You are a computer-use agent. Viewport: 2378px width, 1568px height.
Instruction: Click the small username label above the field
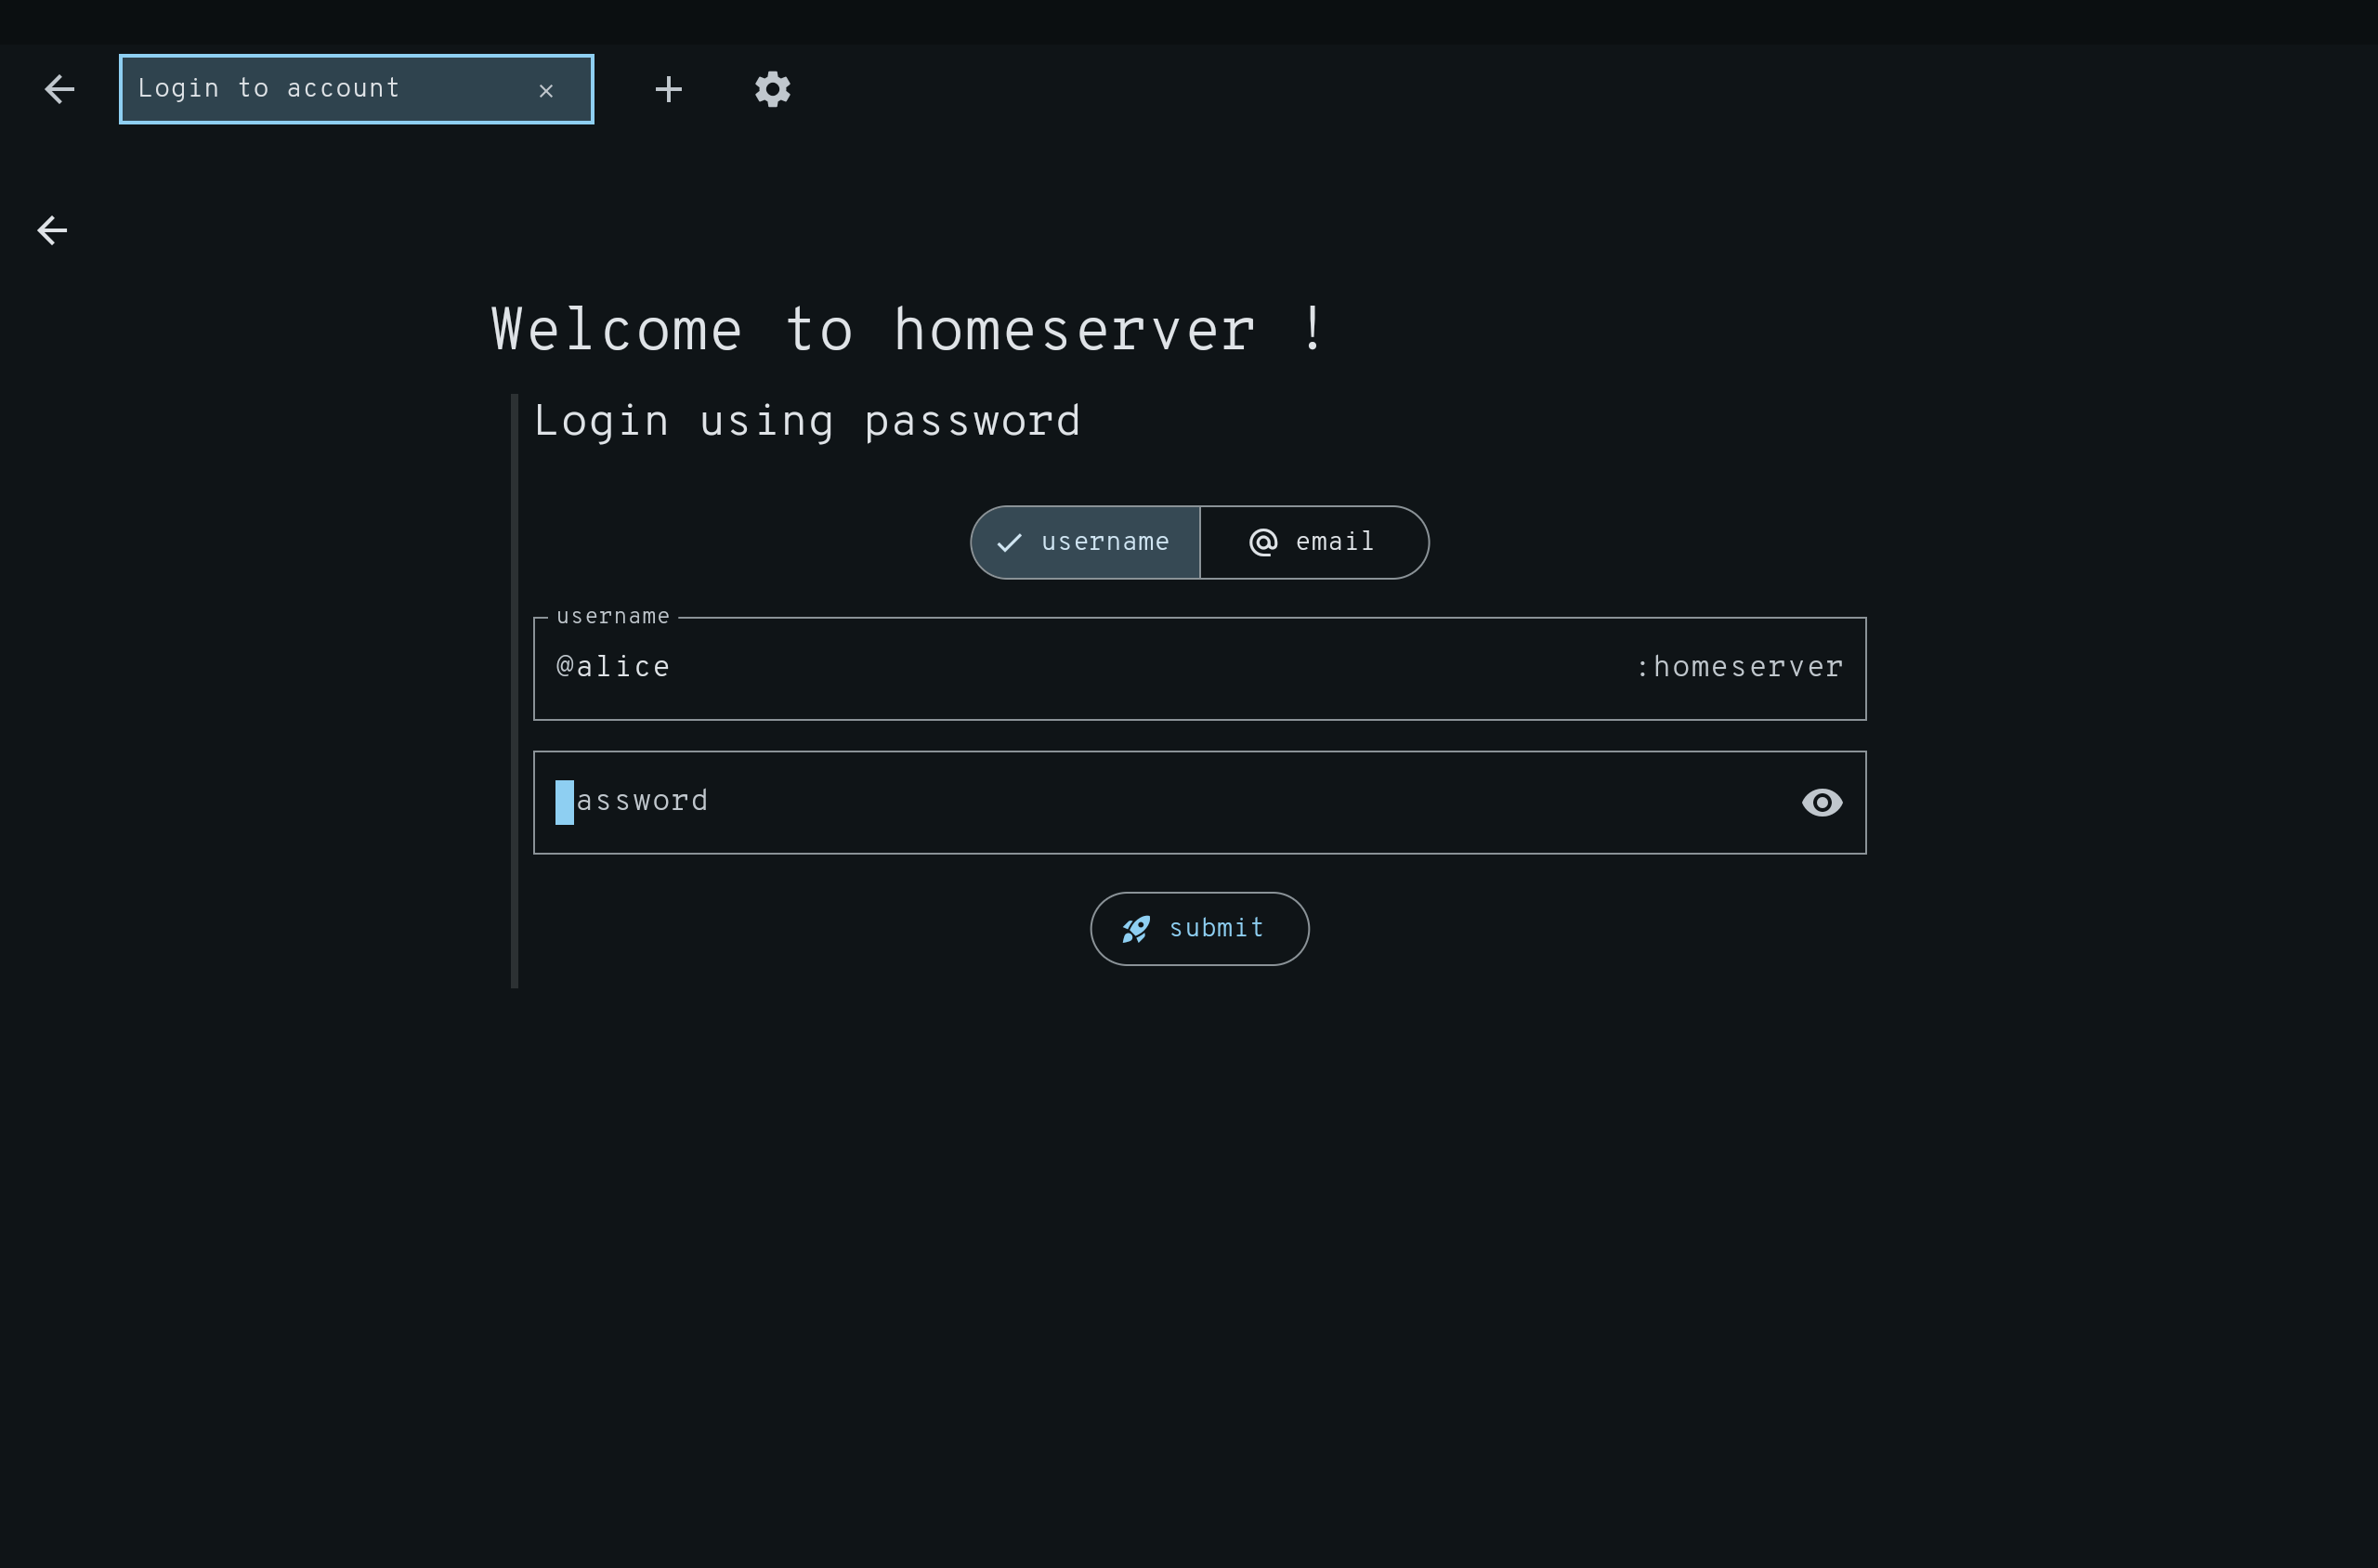[613, 617]
